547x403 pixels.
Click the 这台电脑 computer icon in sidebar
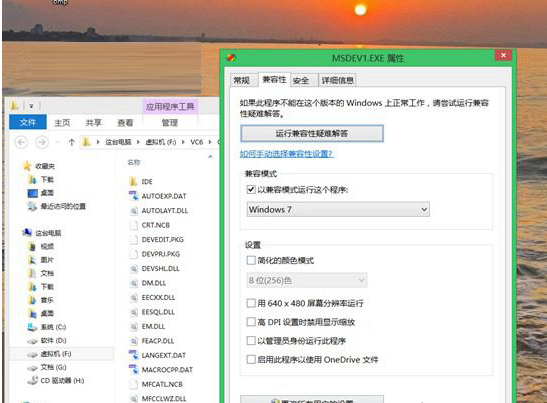[x=27, y=232]
